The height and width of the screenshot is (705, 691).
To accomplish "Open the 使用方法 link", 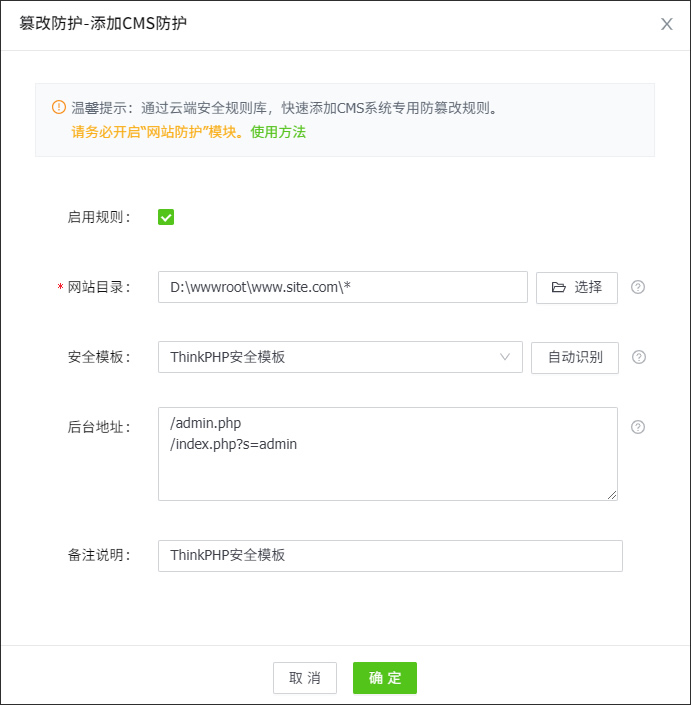I will click(x=278, y=132).
